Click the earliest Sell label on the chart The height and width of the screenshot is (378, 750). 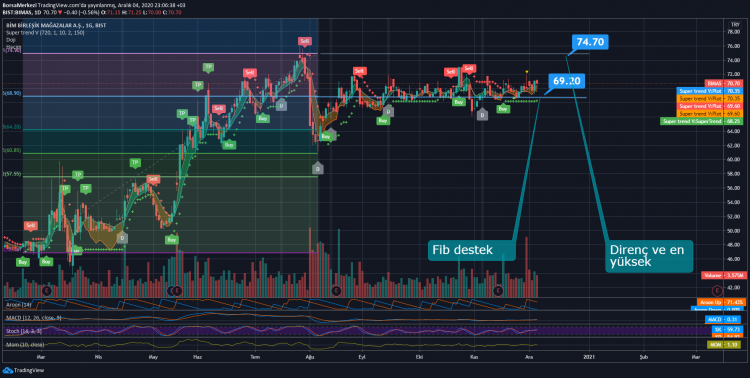click(x=31, y=225)
